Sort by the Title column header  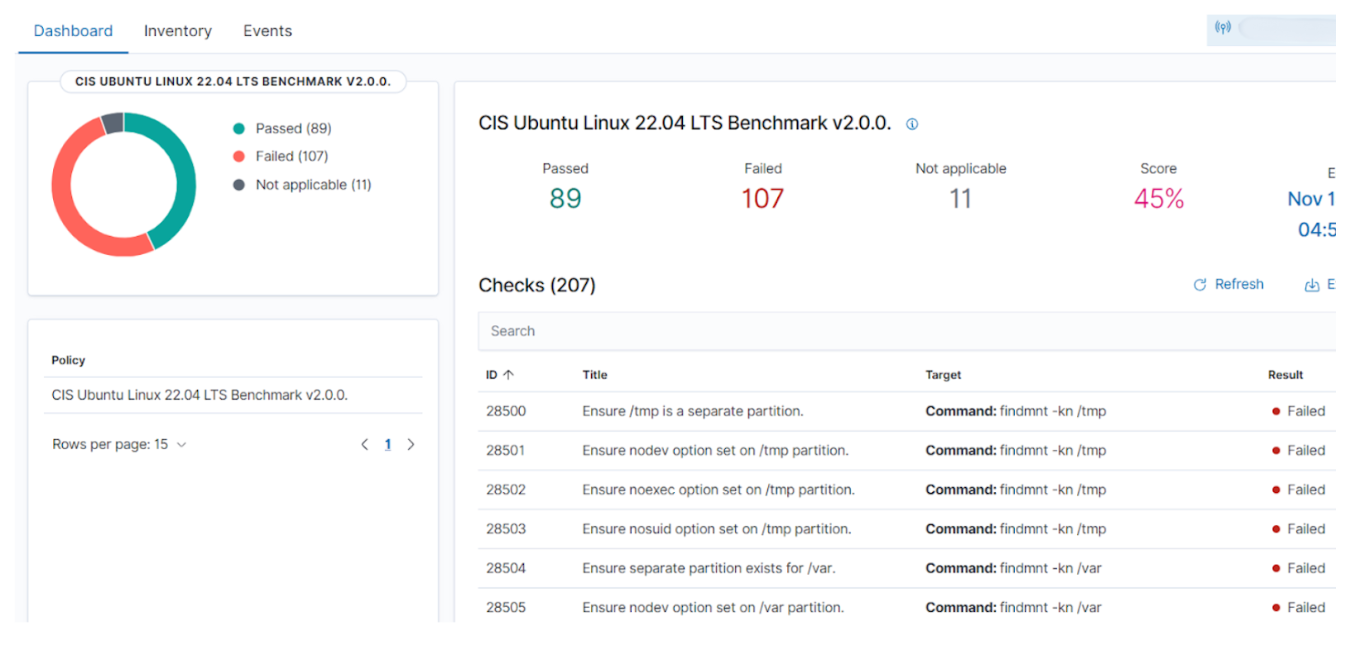(595, 375)
